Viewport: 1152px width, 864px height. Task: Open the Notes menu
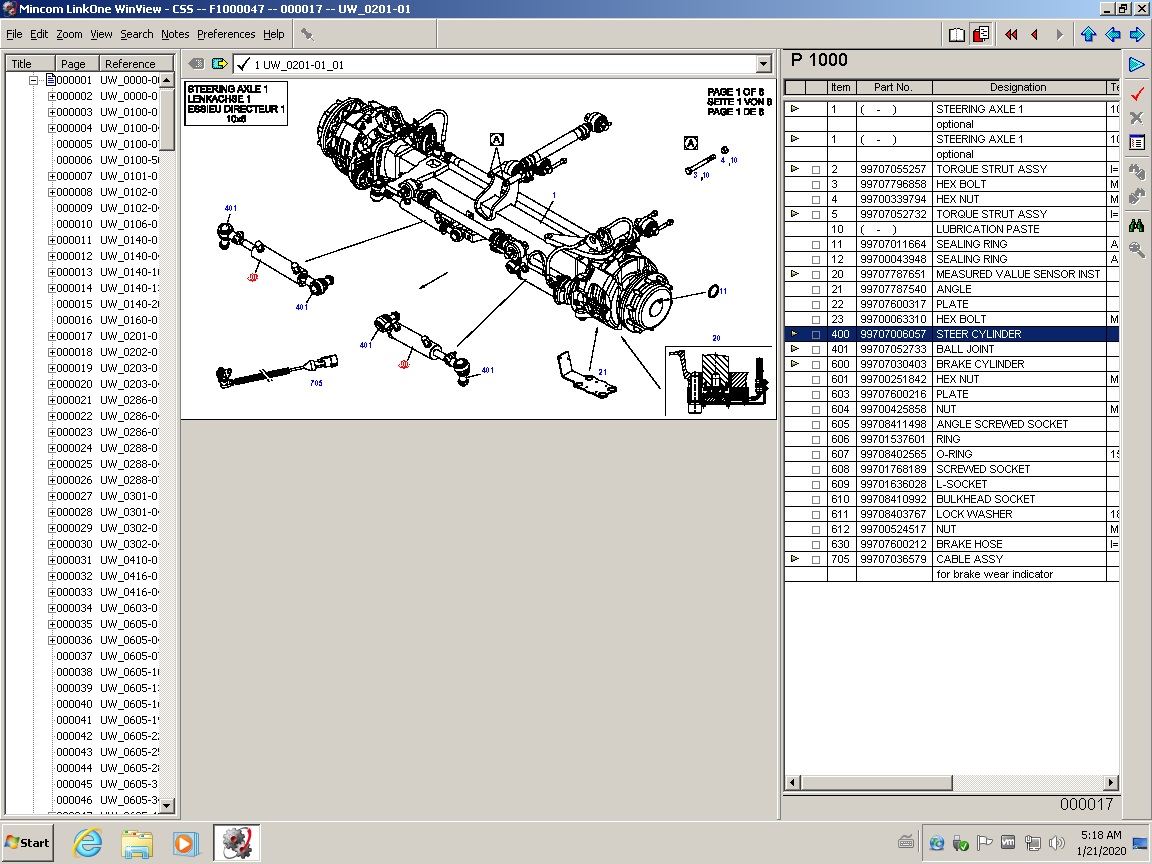175,34
